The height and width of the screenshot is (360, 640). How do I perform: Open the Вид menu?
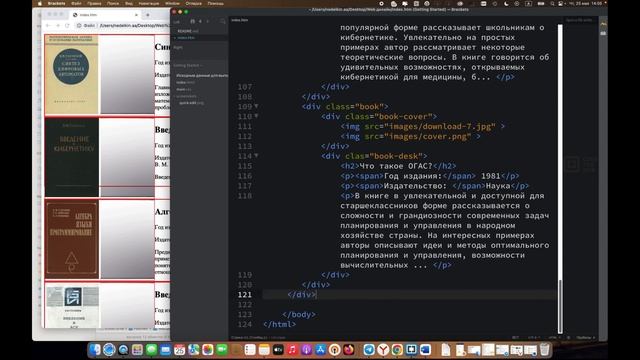coord(129,3)
